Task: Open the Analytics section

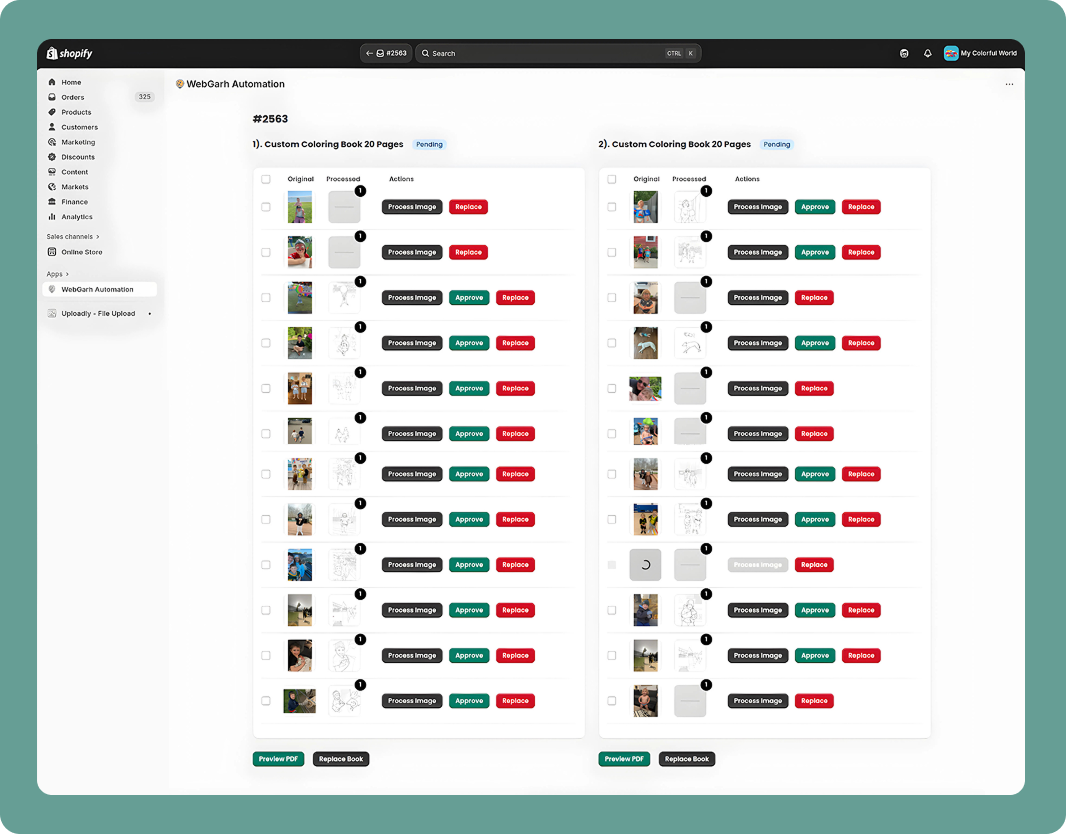Action: (x=76, y=217)
